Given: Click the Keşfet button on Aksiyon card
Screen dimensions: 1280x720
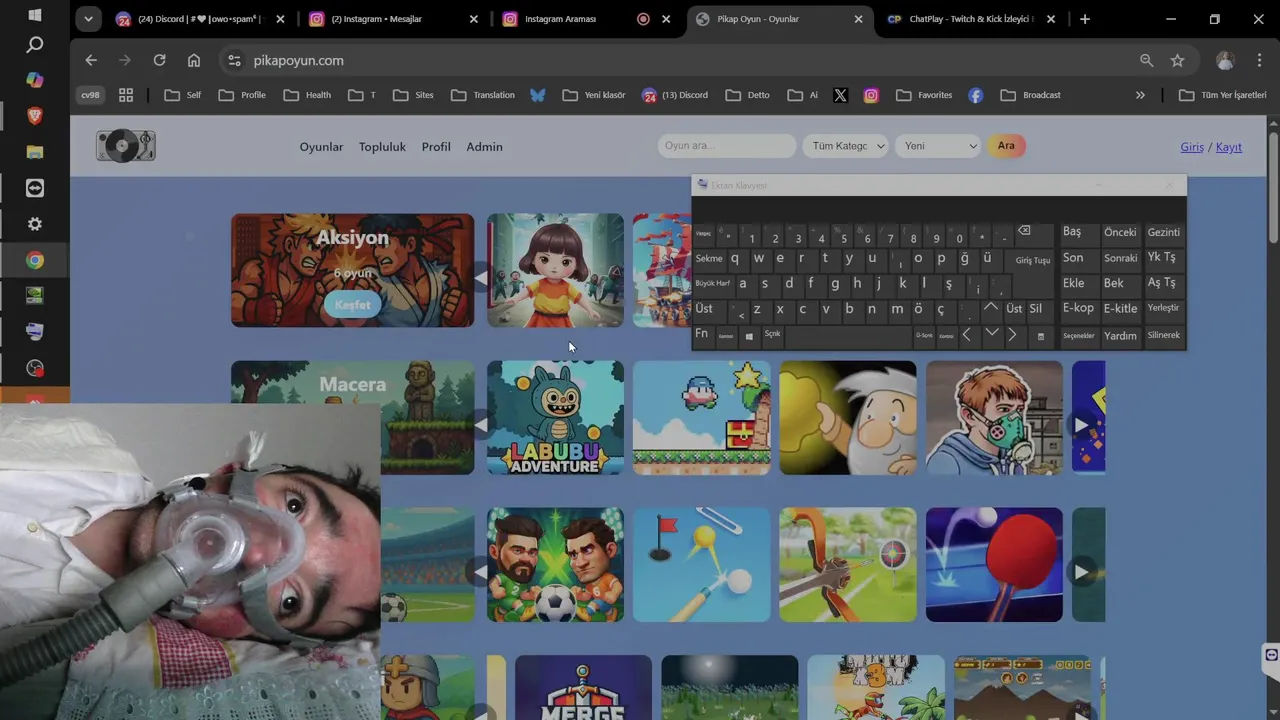Looking at the screenshot, I should click(352, 305).
